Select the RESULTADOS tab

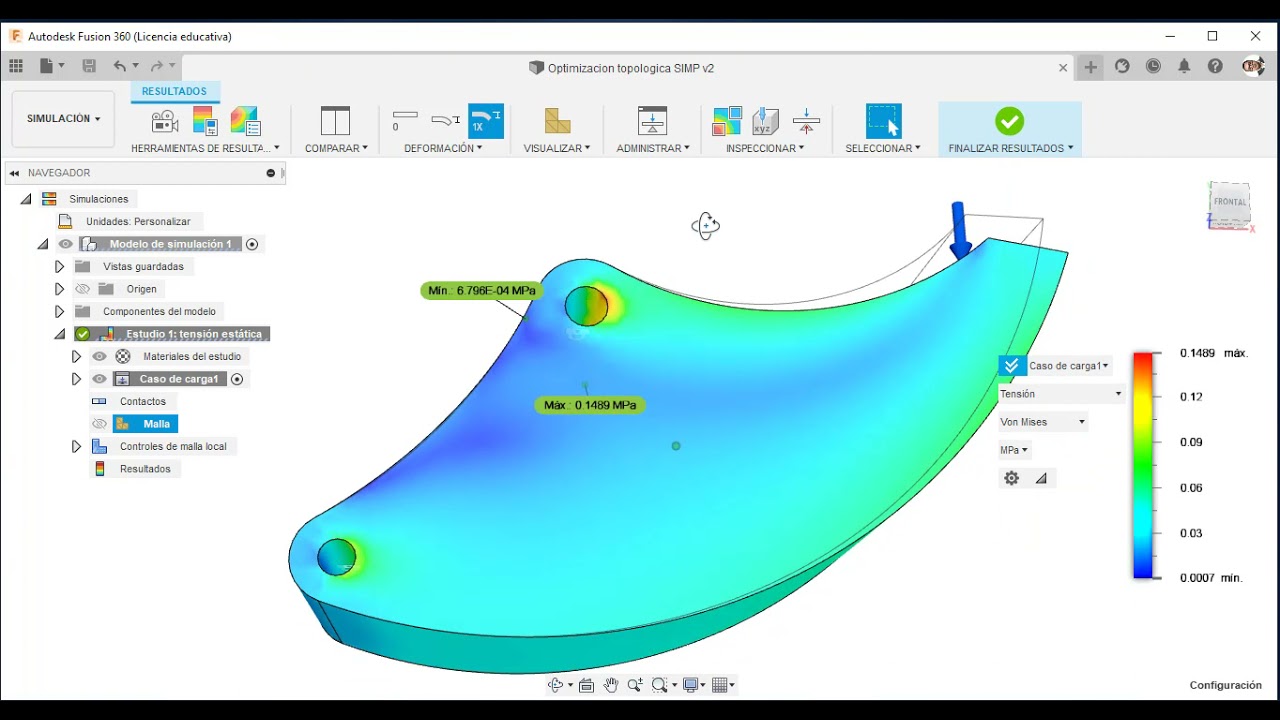pyautogui.click(x=174, y=91)
